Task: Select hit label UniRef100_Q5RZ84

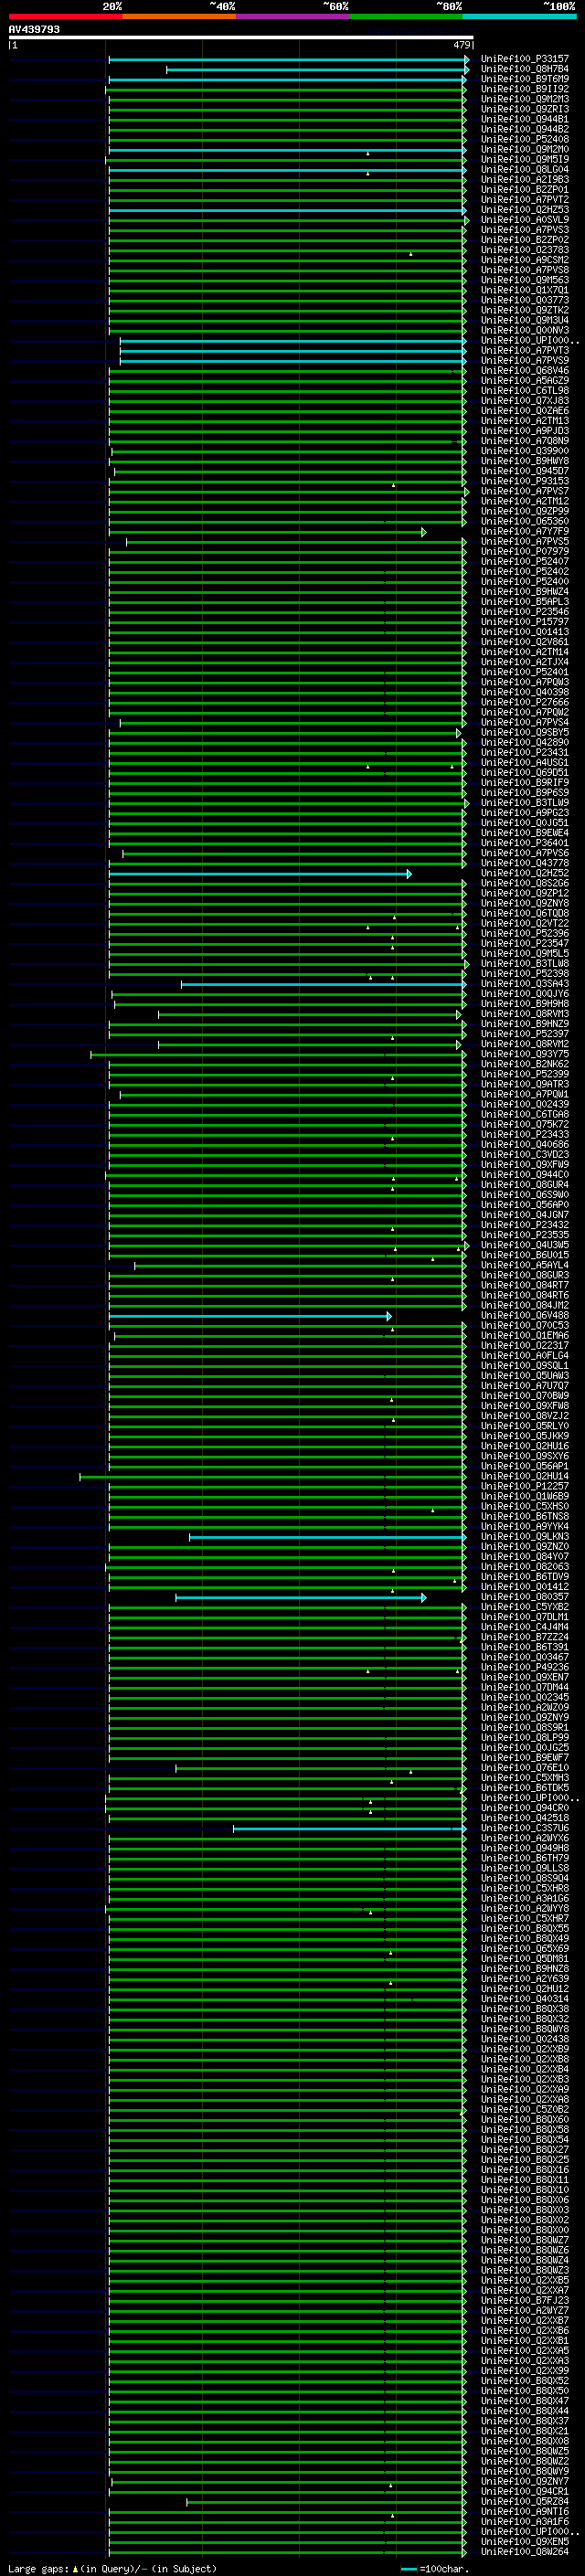Action: click(x=524, y=2501)
